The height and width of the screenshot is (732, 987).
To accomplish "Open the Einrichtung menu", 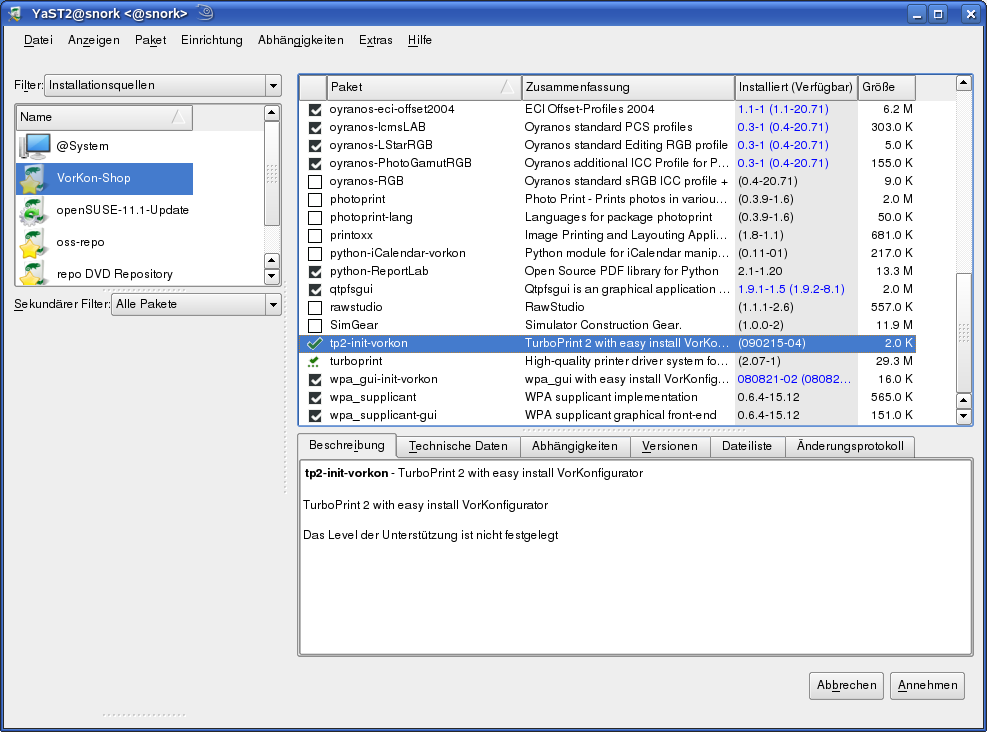I will pyautogui.click(x=212, y=40).
